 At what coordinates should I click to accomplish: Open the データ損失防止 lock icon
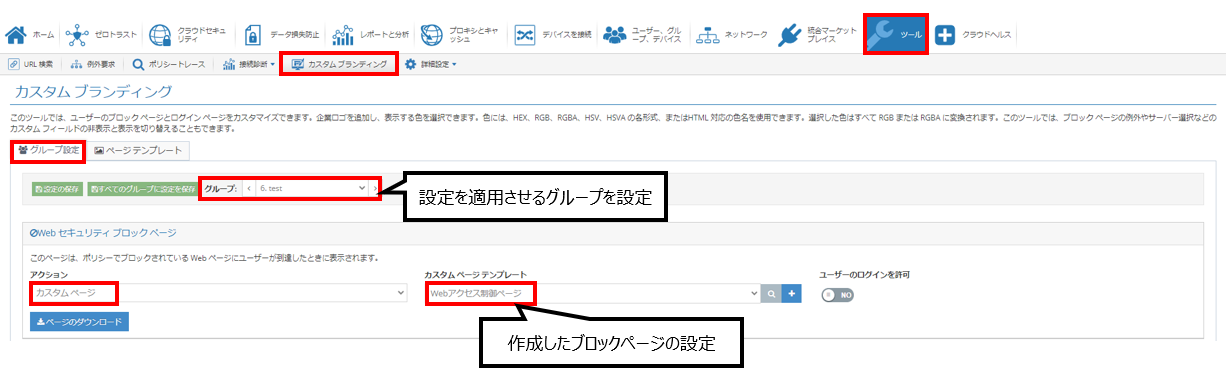pyautogui.click(x=252, y=35)
